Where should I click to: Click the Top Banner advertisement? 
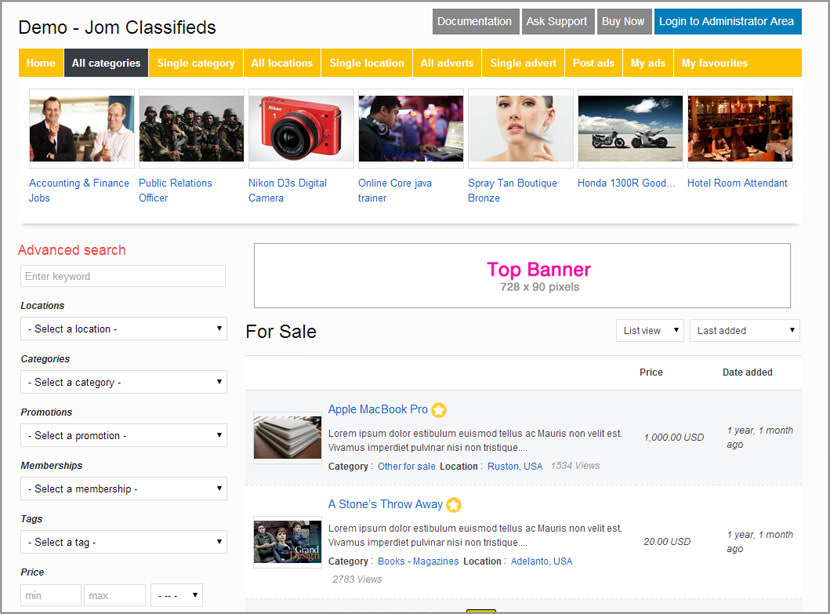[x=522, y=276]
